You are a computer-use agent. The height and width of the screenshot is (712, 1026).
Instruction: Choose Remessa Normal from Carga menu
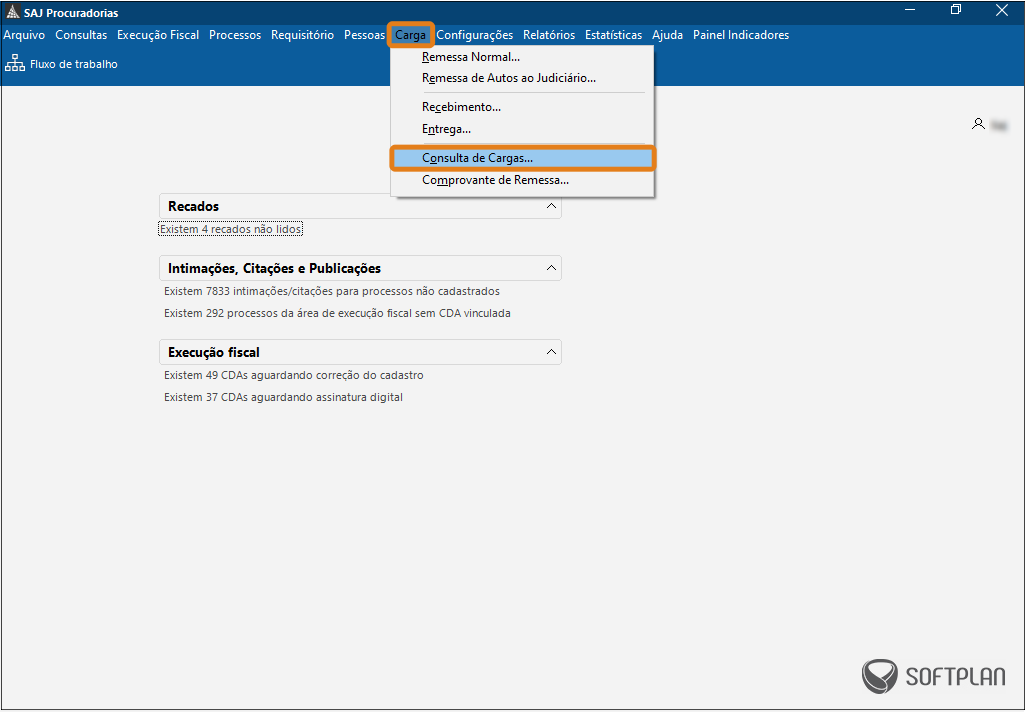470,57
